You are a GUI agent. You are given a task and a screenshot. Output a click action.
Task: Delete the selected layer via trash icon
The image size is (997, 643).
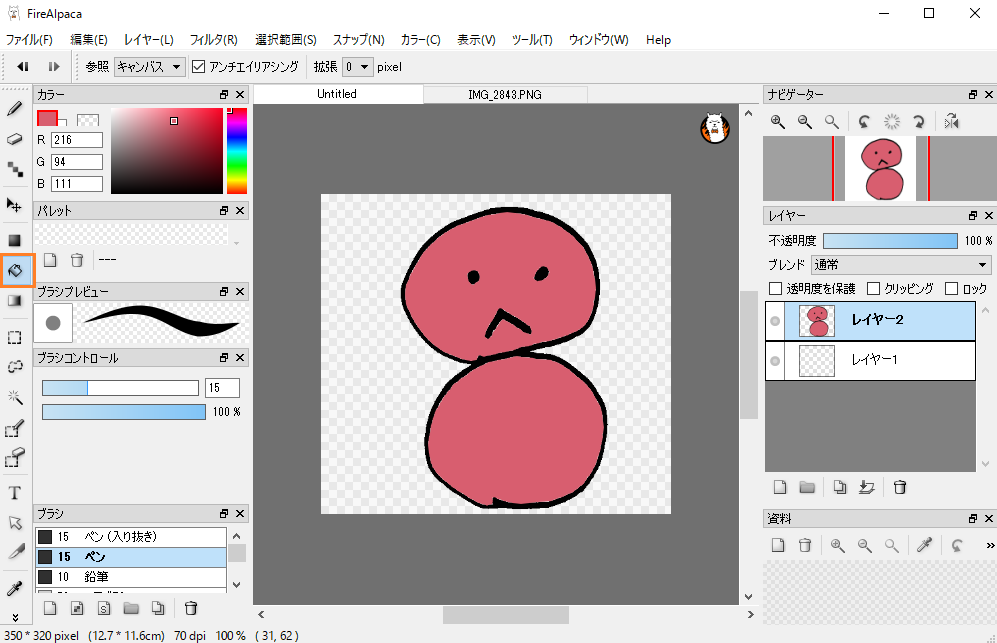[x=899, y=487]
